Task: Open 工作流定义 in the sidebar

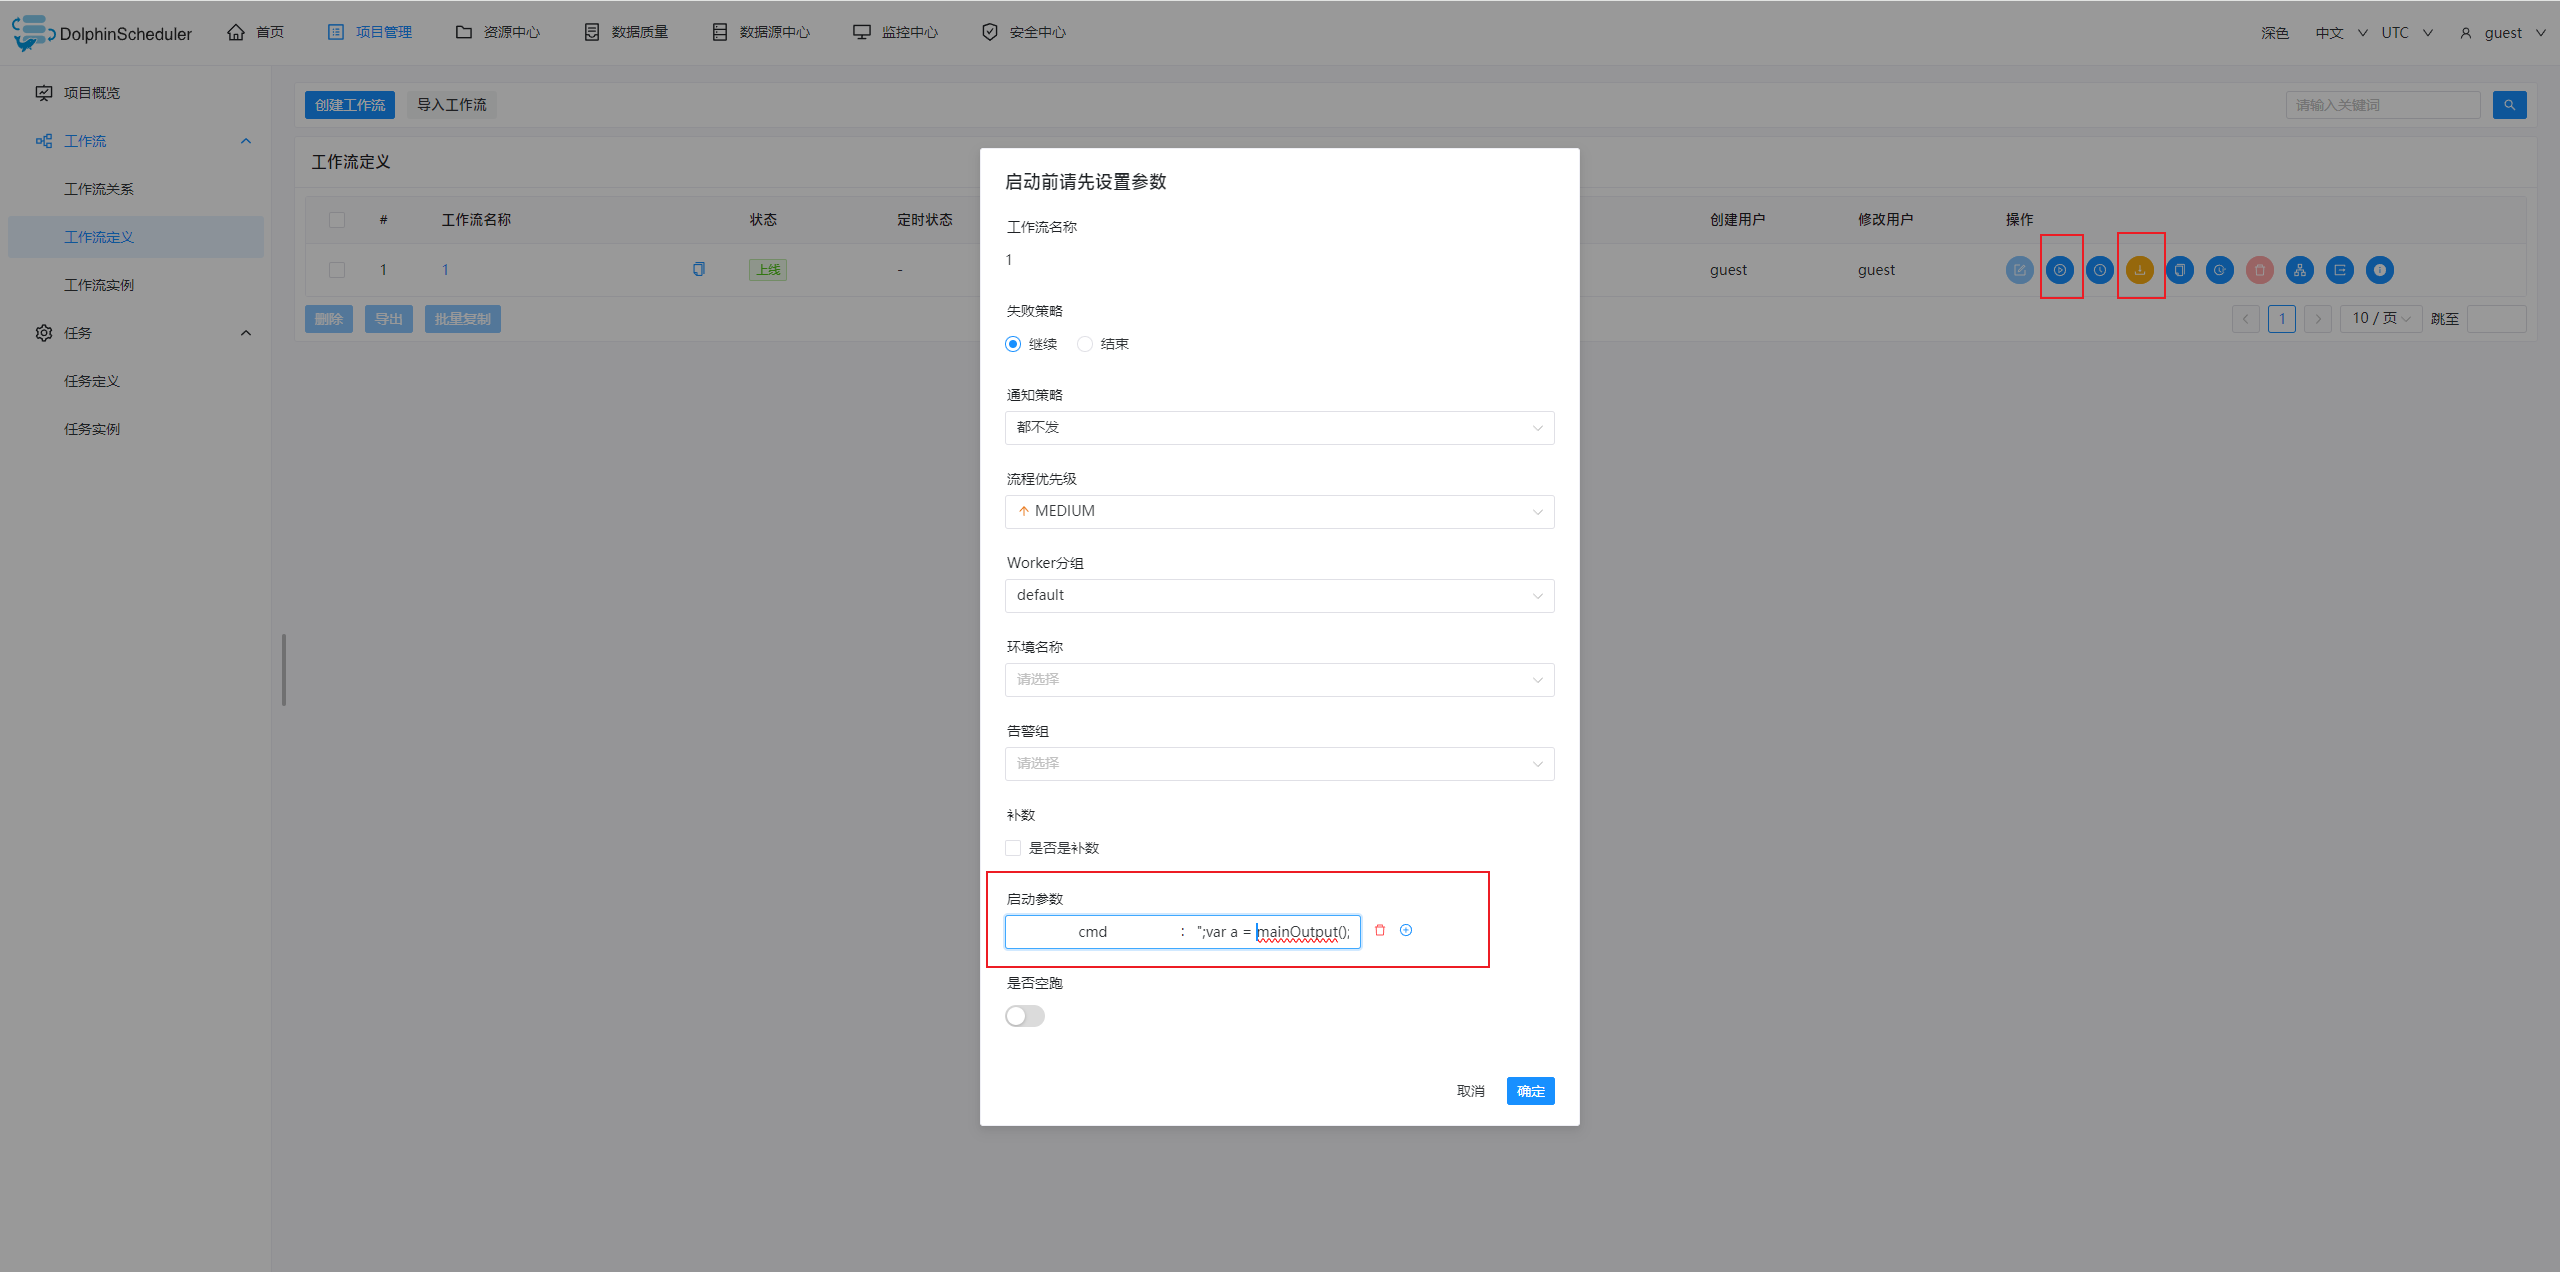Action: pyautogui.click(x=136, y=237)
